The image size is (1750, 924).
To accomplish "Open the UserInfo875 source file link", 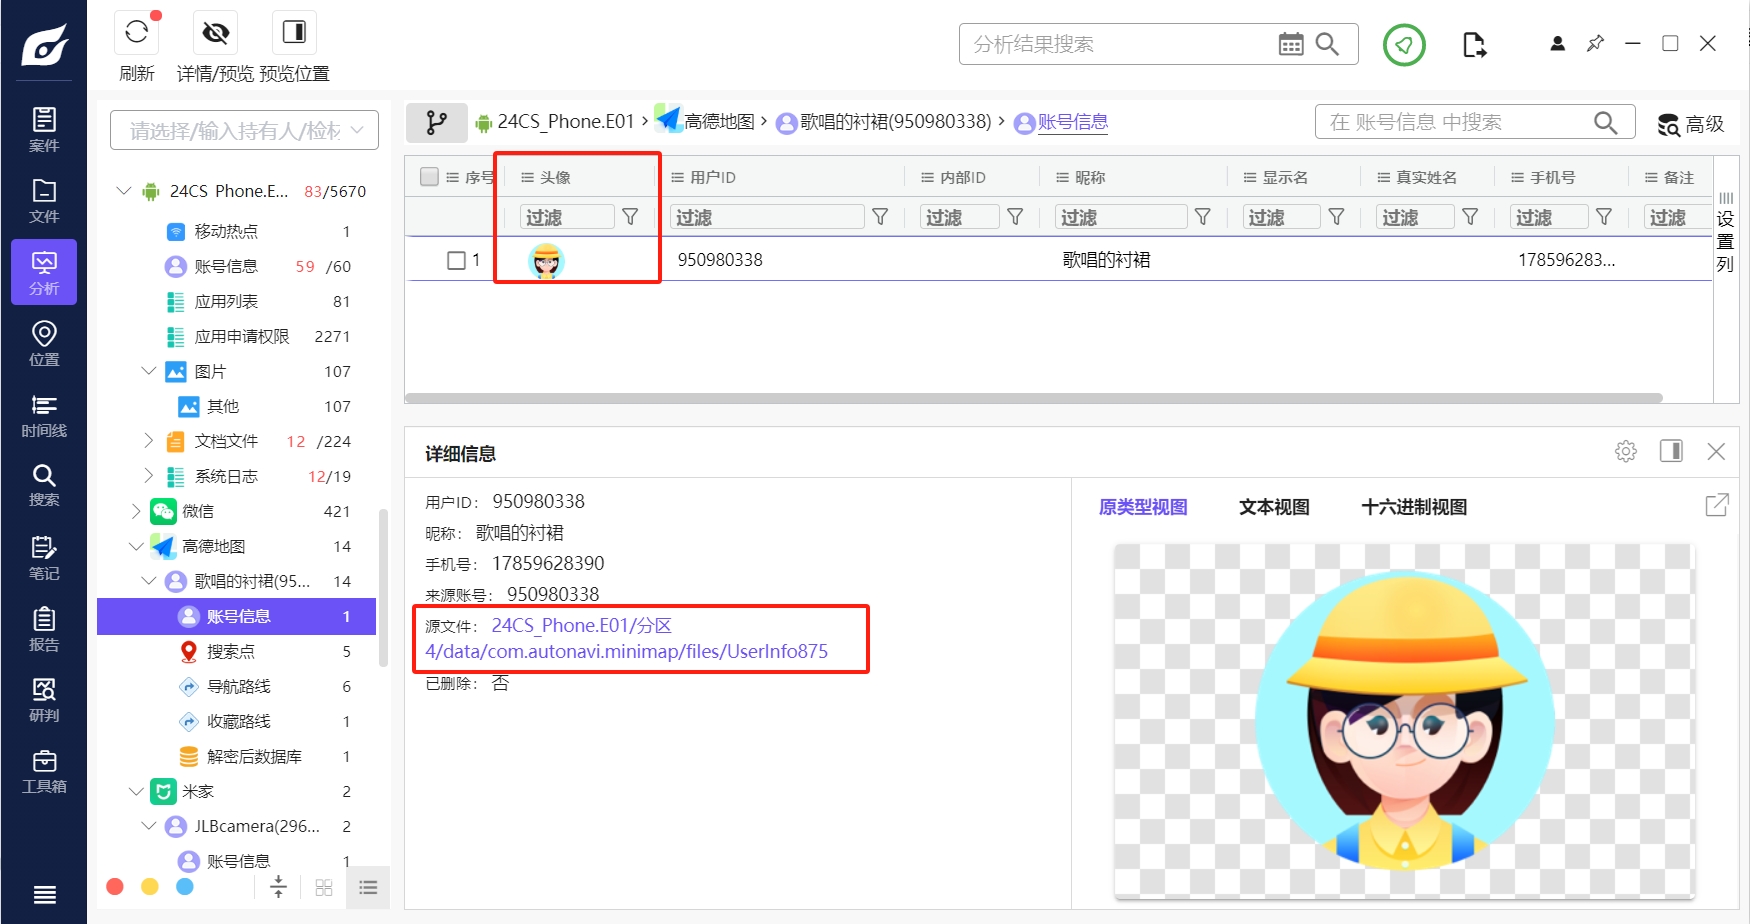I will (x=627, y=638).
